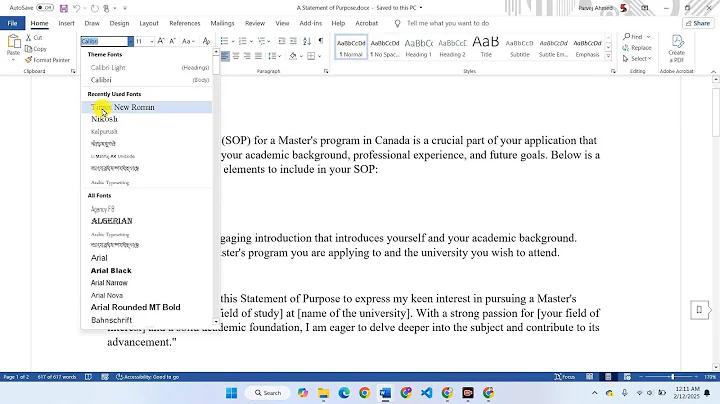Image resolution: width=720 pixels, height=404 pixels.
Task: Increase font size
Action: click(161, 41)
